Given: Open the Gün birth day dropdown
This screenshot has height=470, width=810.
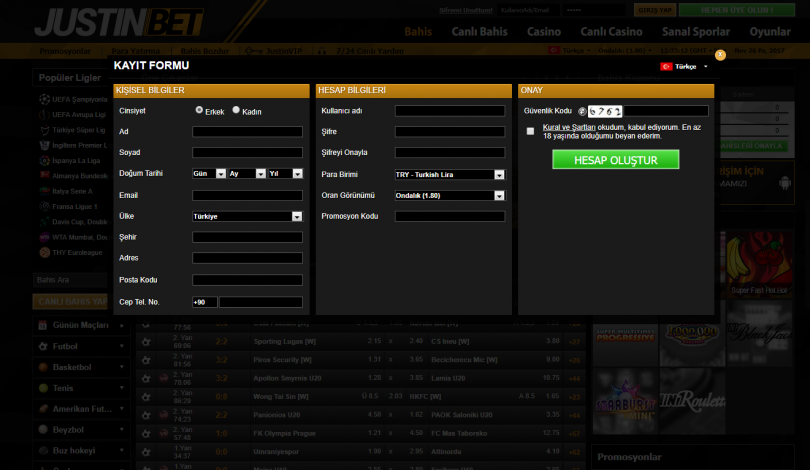Looking at the screenshot, I should [209, 174].
